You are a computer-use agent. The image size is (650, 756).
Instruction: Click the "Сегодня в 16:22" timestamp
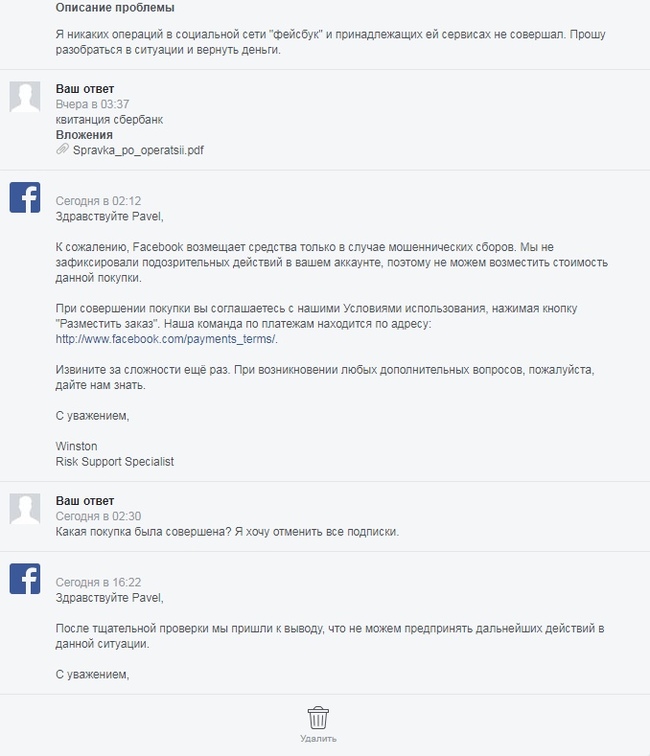click(x=98, y=582)
